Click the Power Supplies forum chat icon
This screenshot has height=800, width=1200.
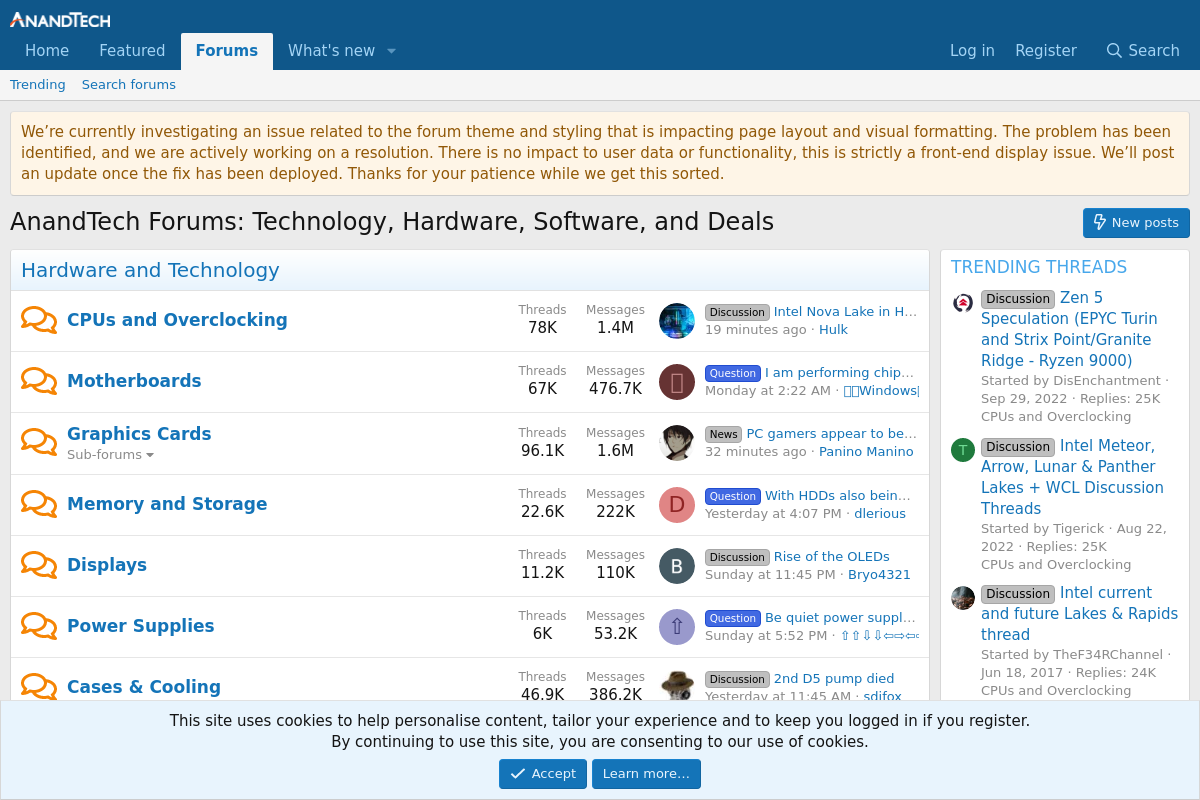[x=39, y=626]
